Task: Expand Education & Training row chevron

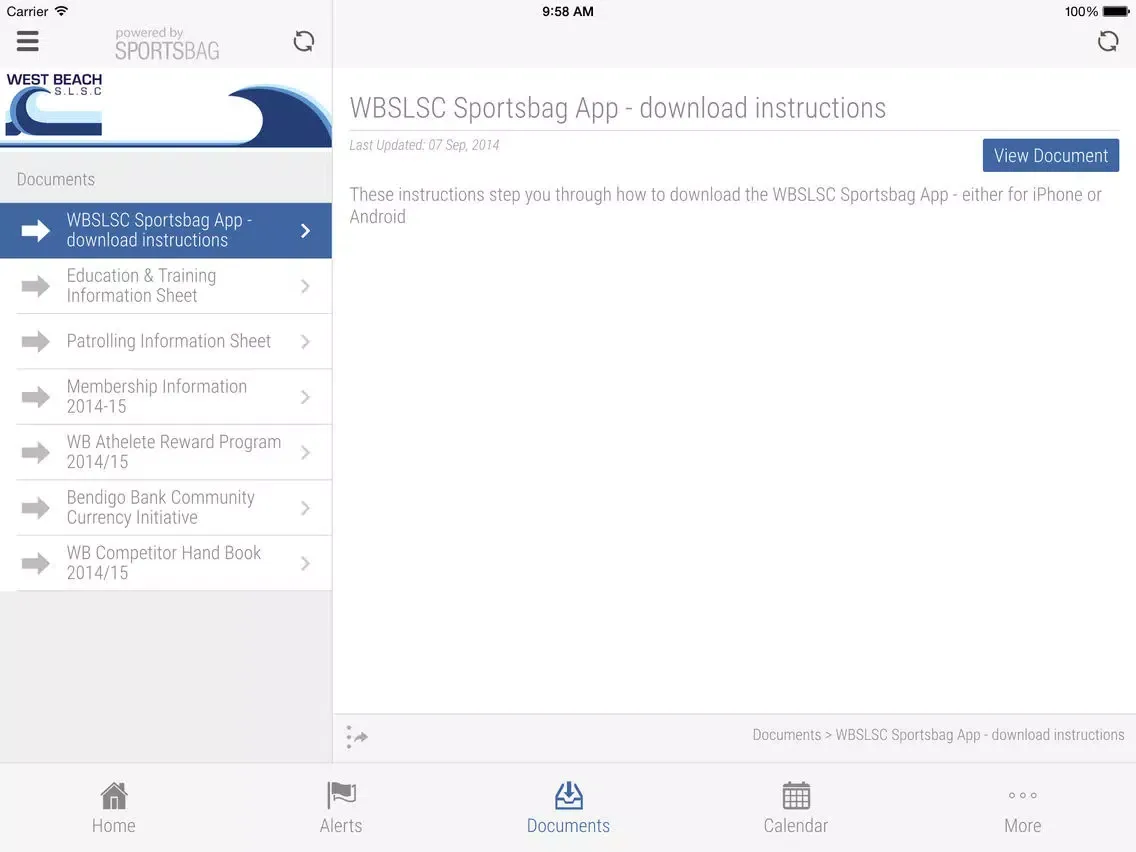Action: click(x=305, y=286)
